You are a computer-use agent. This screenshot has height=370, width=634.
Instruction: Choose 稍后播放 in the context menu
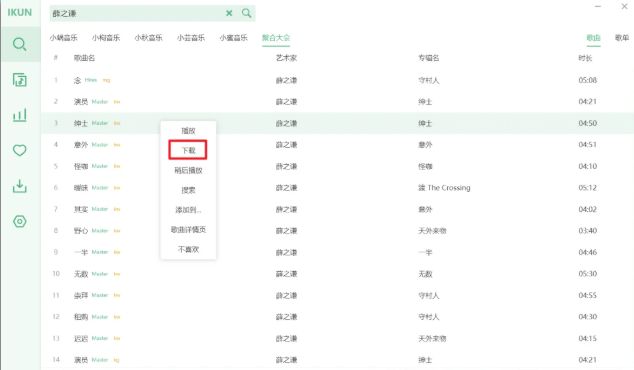point(188,170)
